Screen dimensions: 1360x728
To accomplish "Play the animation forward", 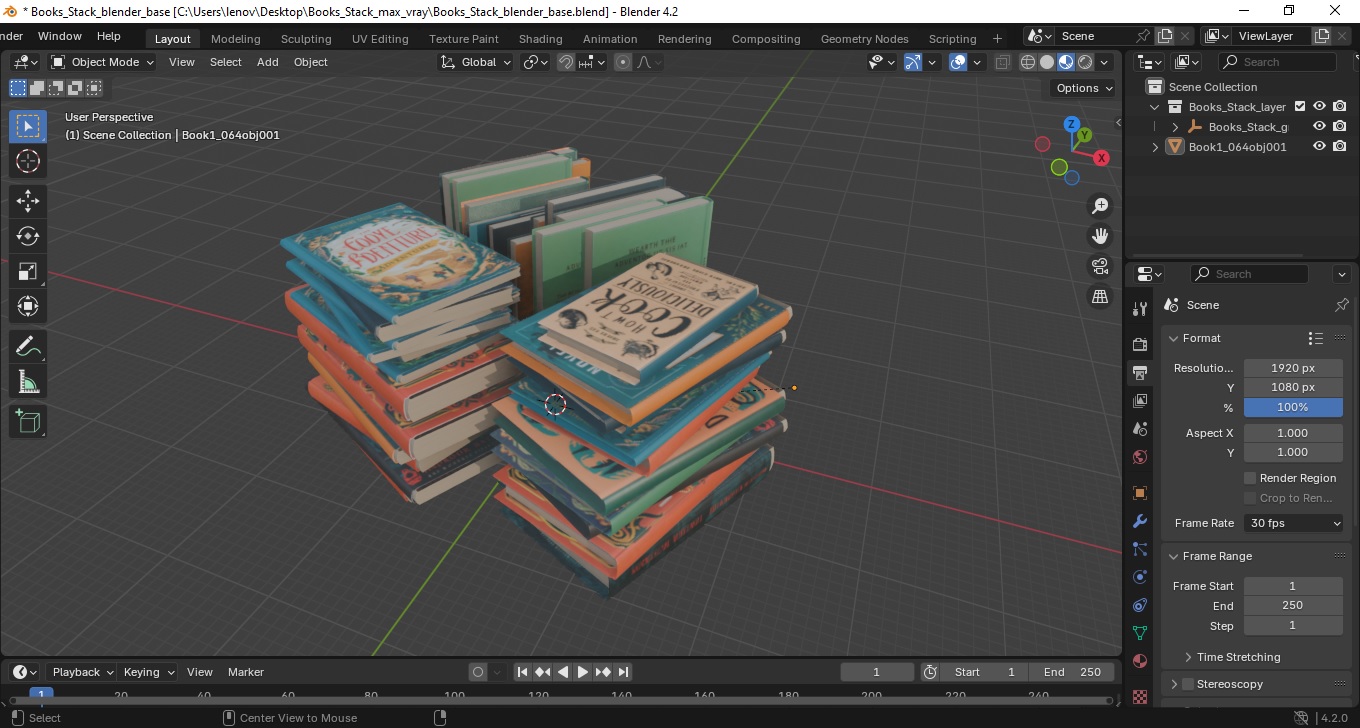I will pyautogui.click(x=583, y=672).
